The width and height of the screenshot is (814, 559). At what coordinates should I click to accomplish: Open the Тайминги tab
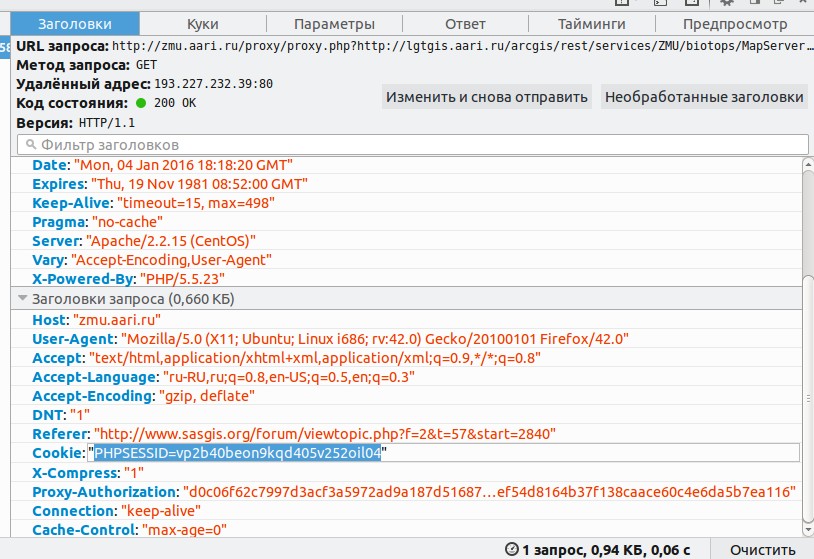pos(591,24)
